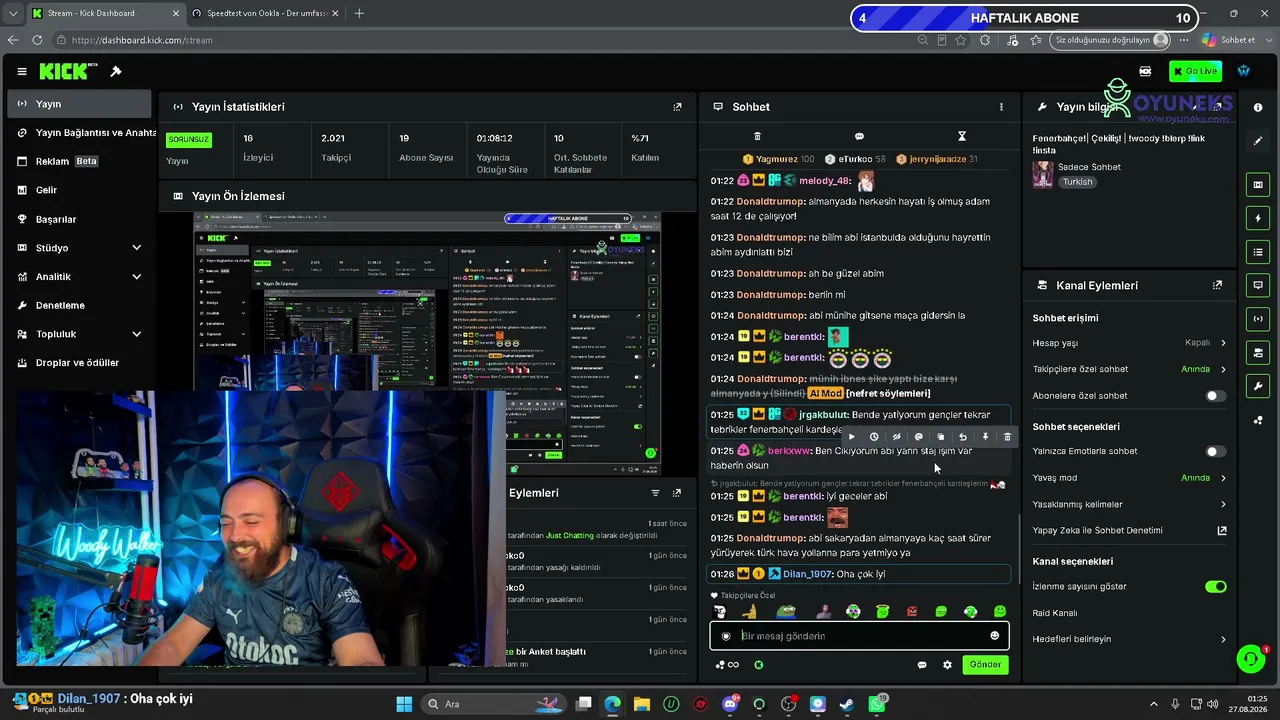The width and height of the screenshot is (1280, 720).
Task: Click username Dilan_1907 in chat
Action: [x=808, y=574]
